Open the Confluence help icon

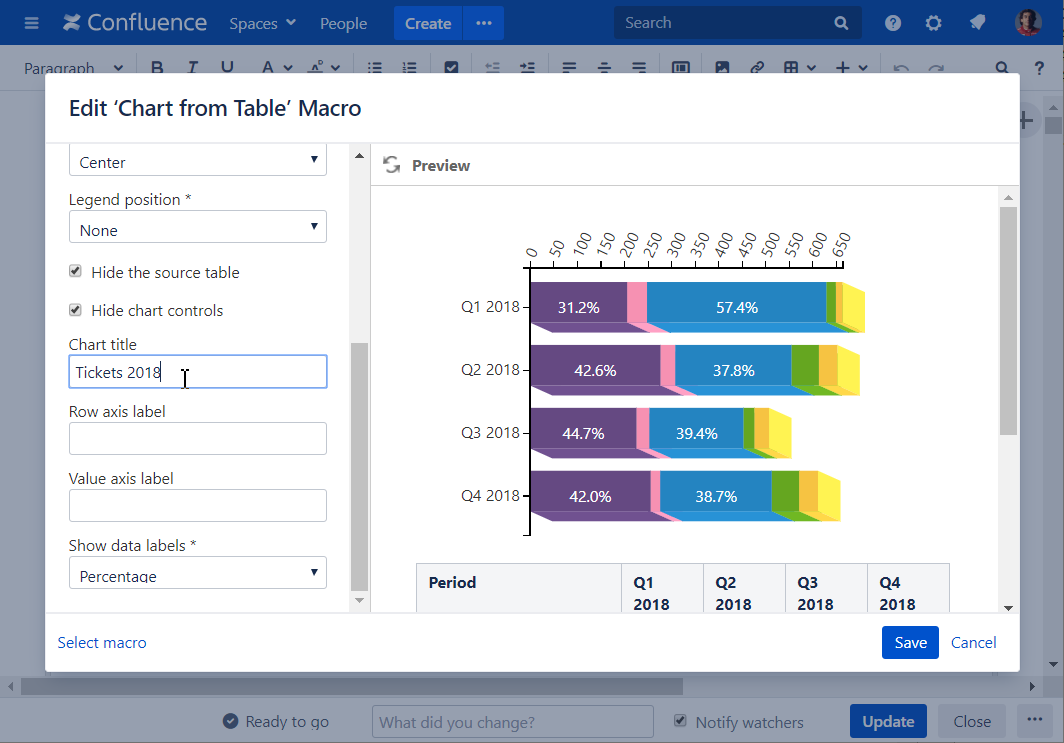[893, 23]
